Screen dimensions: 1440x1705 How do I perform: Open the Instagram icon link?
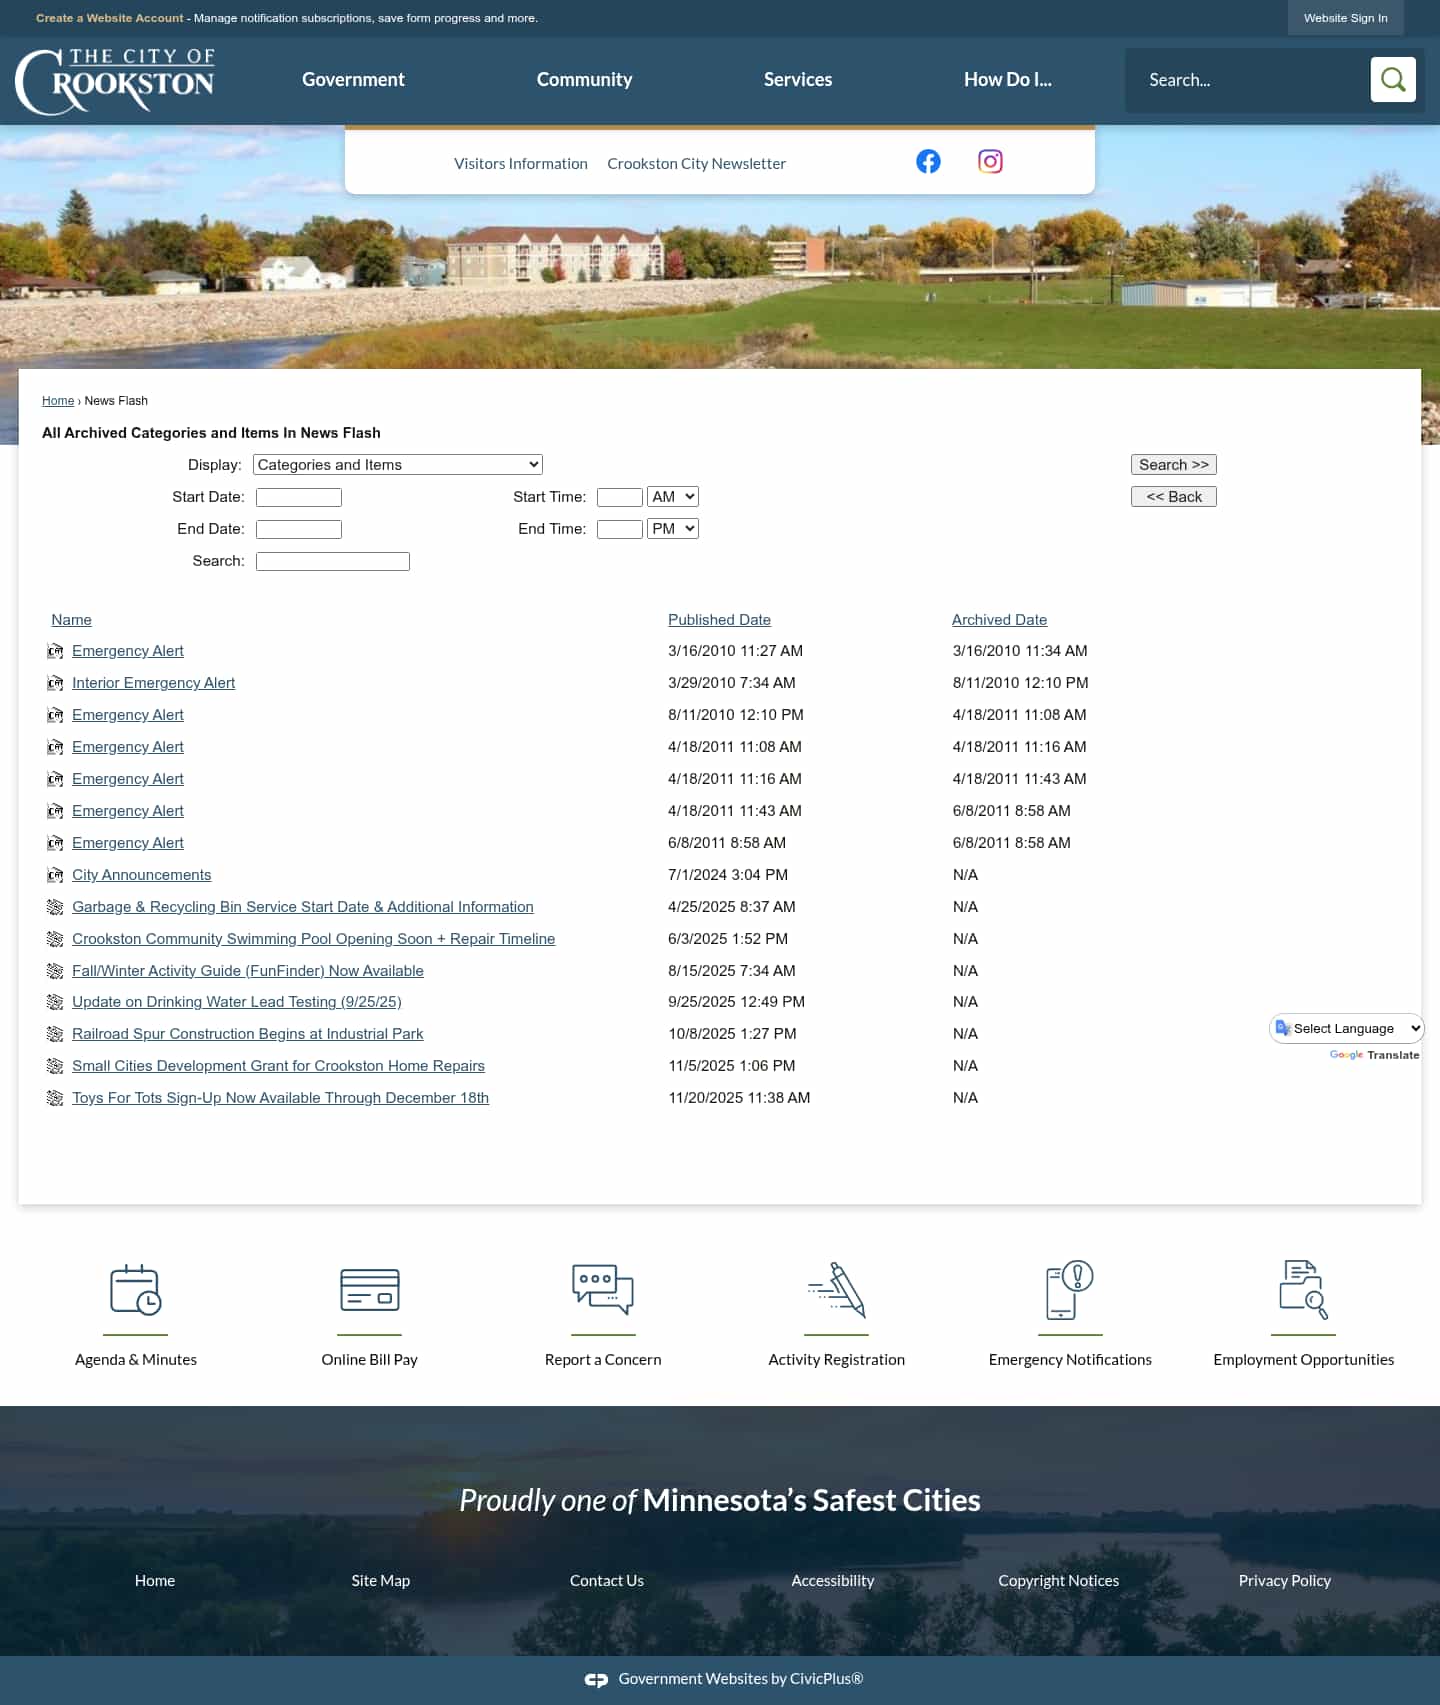click(x=990, y=161)
